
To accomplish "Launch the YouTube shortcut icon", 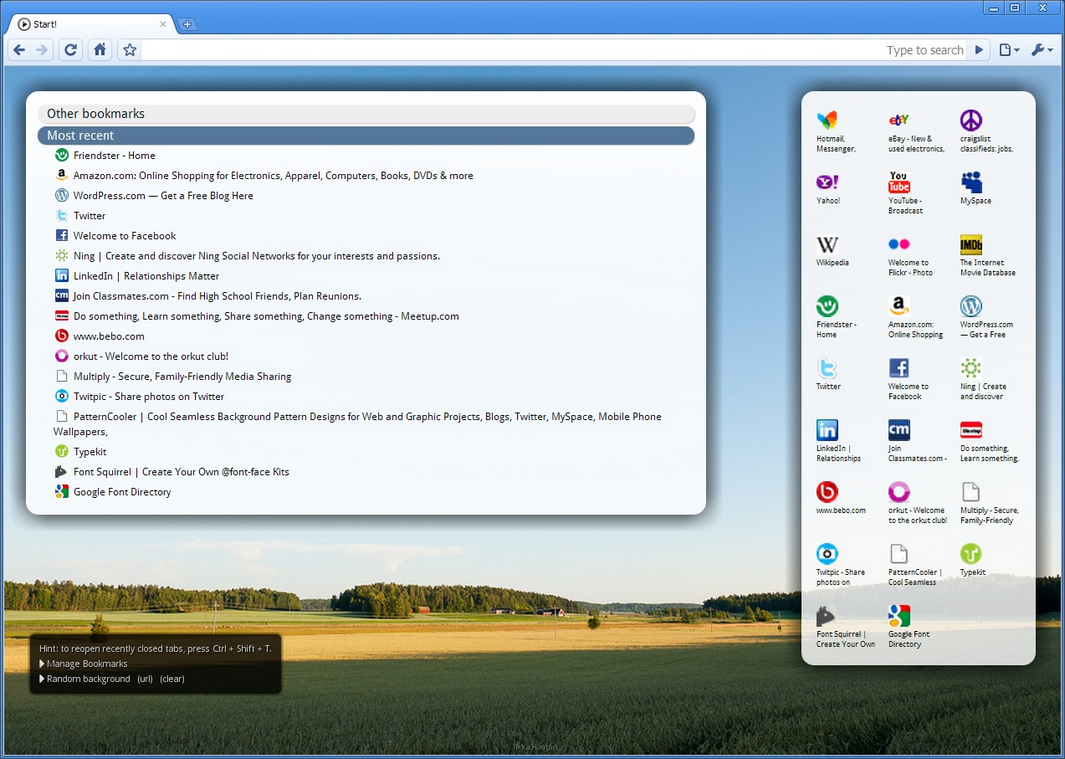I will tap(899, 182).
